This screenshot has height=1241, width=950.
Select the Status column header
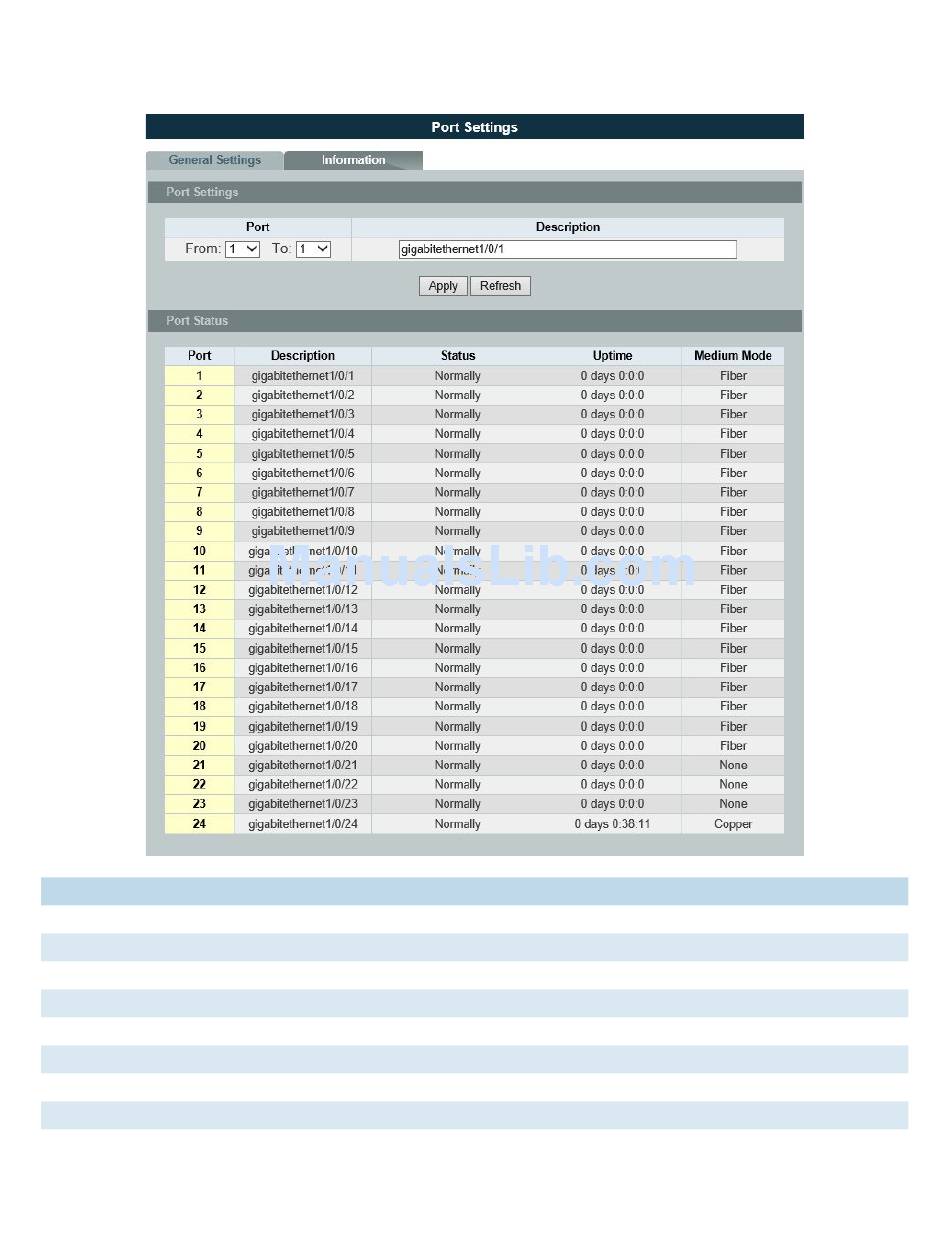(x=458, y=356)
